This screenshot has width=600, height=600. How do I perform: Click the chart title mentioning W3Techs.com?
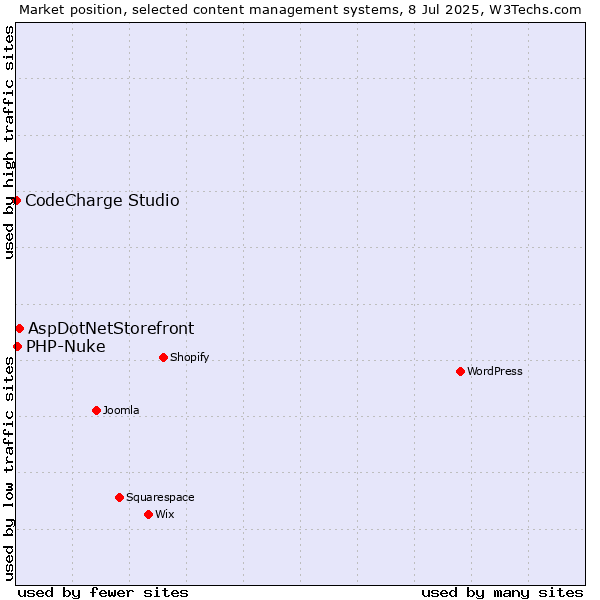[x=300, y=10]
